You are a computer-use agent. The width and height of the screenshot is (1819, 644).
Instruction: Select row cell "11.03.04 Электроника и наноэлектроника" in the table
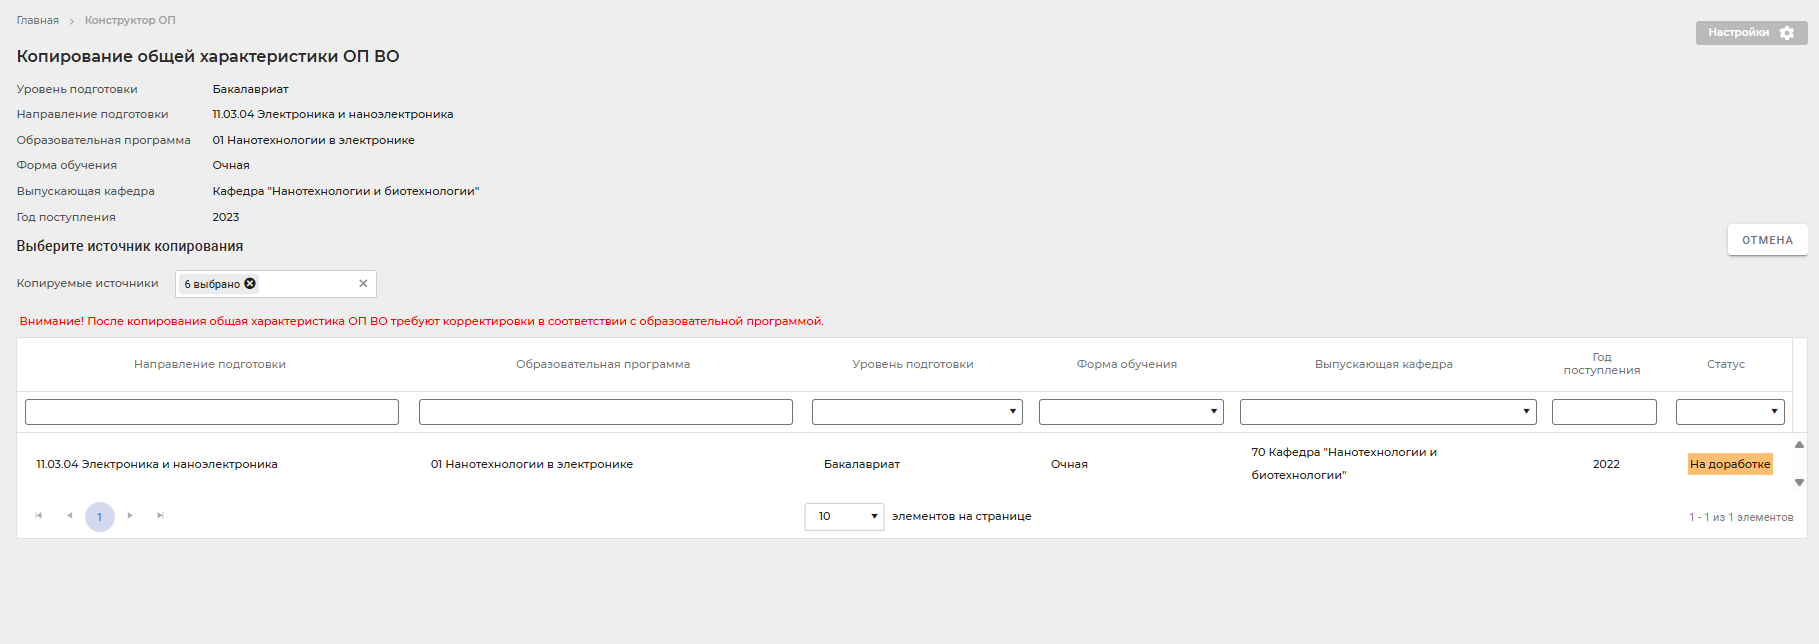point(157,464)
